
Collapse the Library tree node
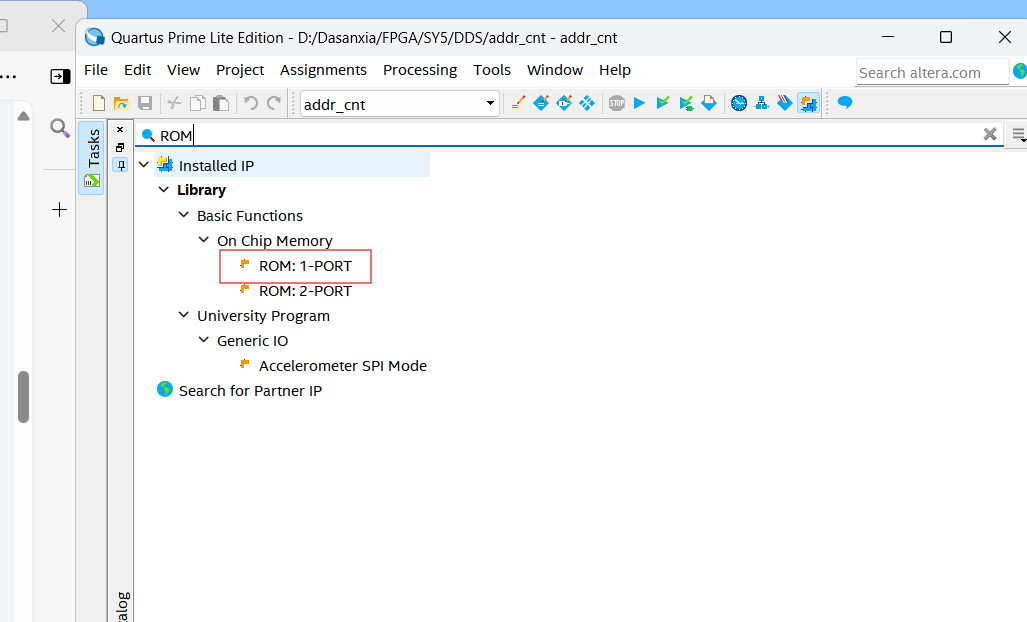164,189
